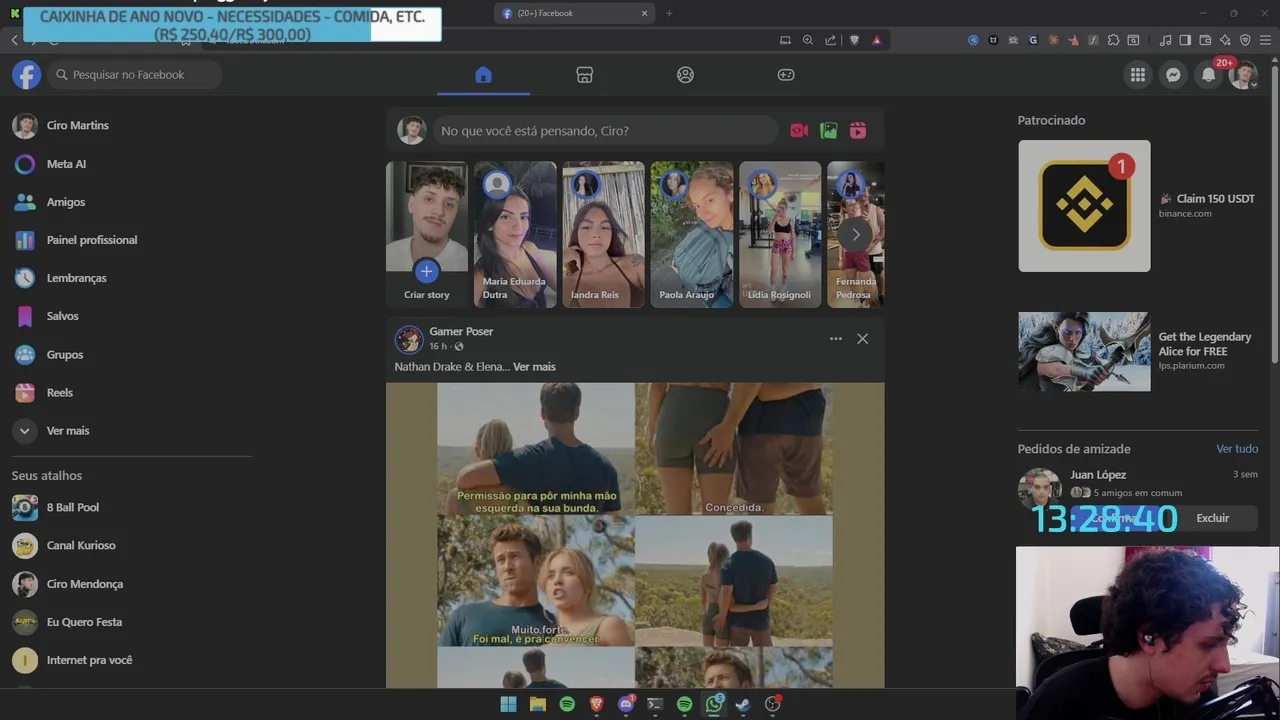Open Grupos in left sidebar
Image resolution: width=1280 pixels, height=720 pixels.
[130, 355]
